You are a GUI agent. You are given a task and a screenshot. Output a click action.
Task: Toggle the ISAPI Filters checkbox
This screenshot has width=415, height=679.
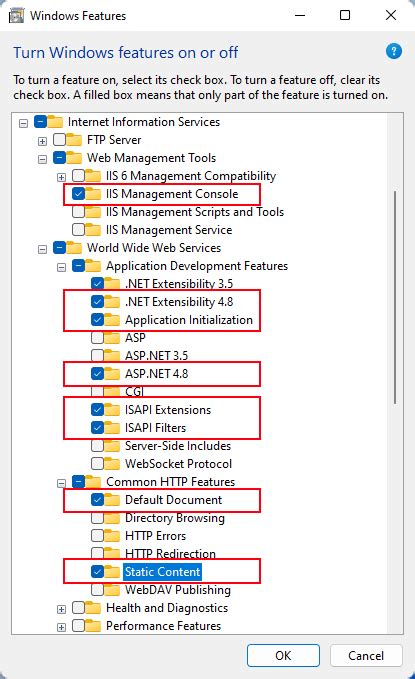point(97,428)
